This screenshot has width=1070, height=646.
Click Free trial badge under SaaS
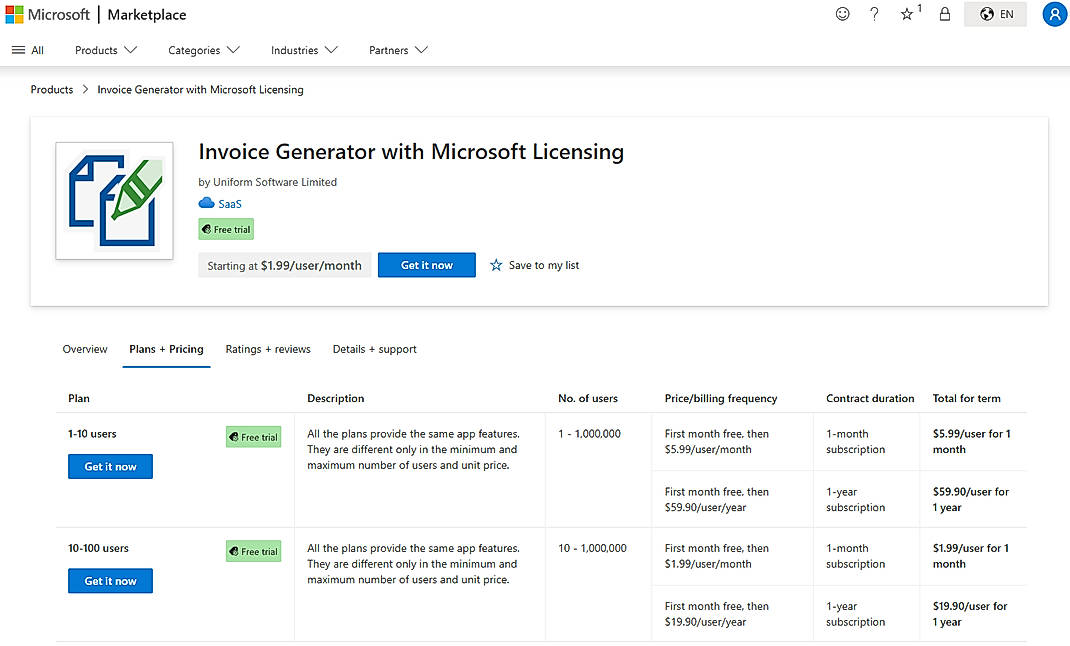click(226, 229)
